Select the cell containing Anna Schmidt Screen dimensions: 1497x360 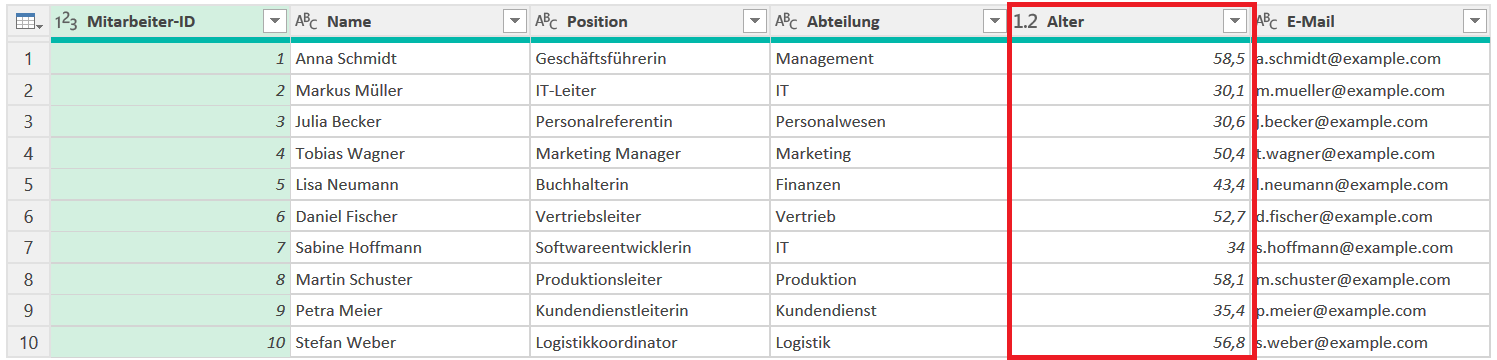tap(410, 59)
